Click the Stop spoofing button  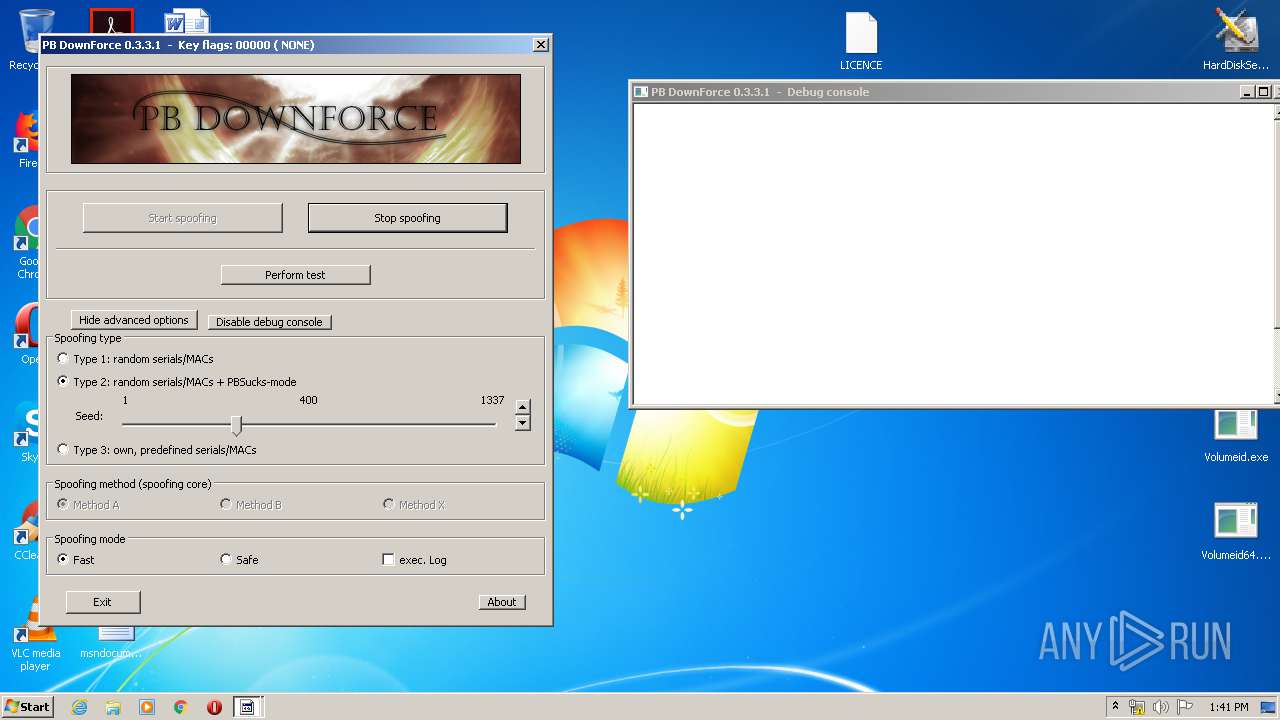pyautogui.click(x=407, y=218)
